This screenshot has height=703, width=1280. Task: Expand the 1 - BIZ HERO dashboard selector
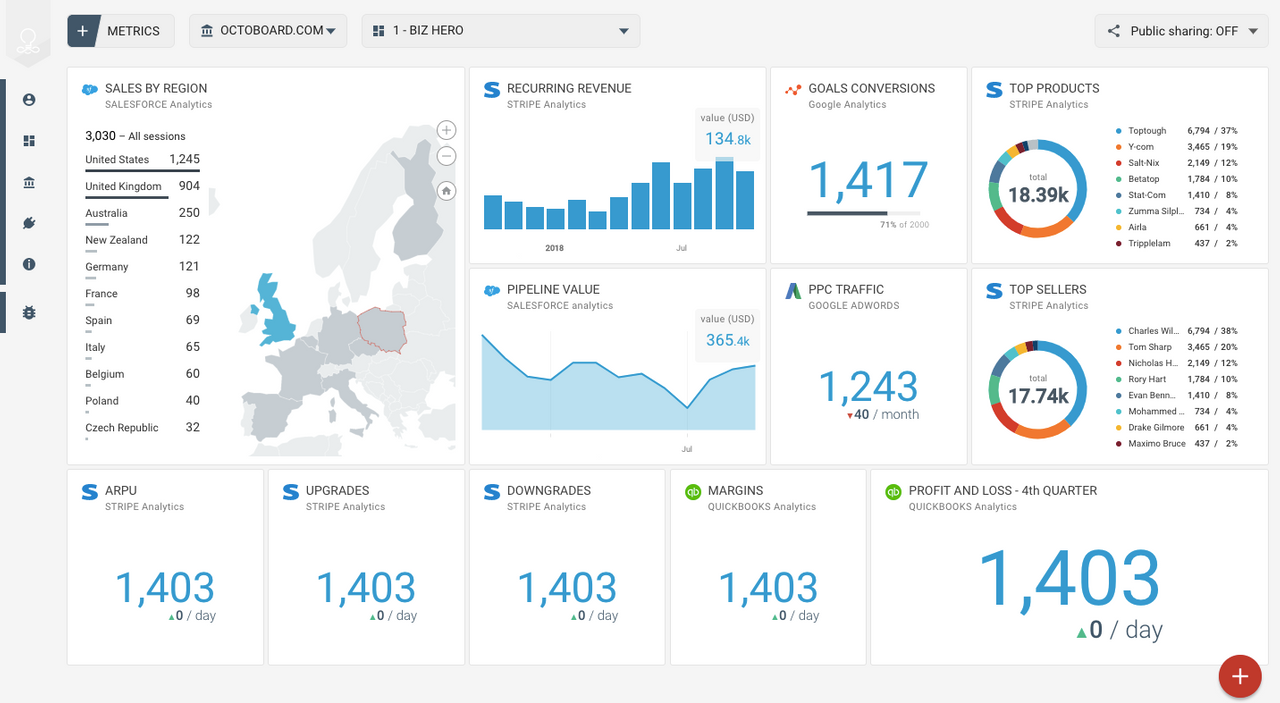pyautogui.click(x=501, y=31)
